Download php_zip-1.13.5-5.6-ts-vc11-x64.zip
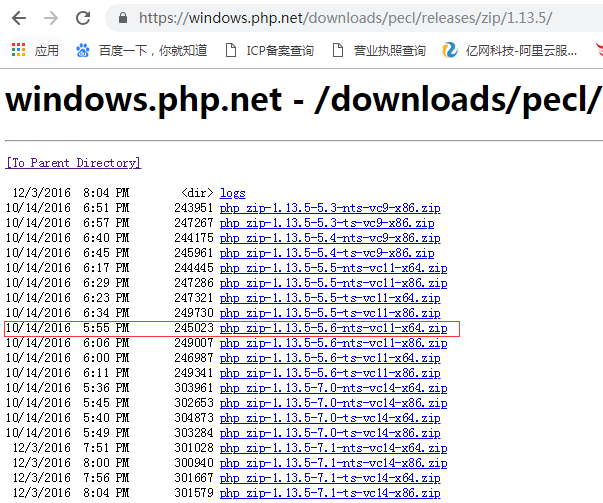The image size is (603, 503). [x=330, y=358]
